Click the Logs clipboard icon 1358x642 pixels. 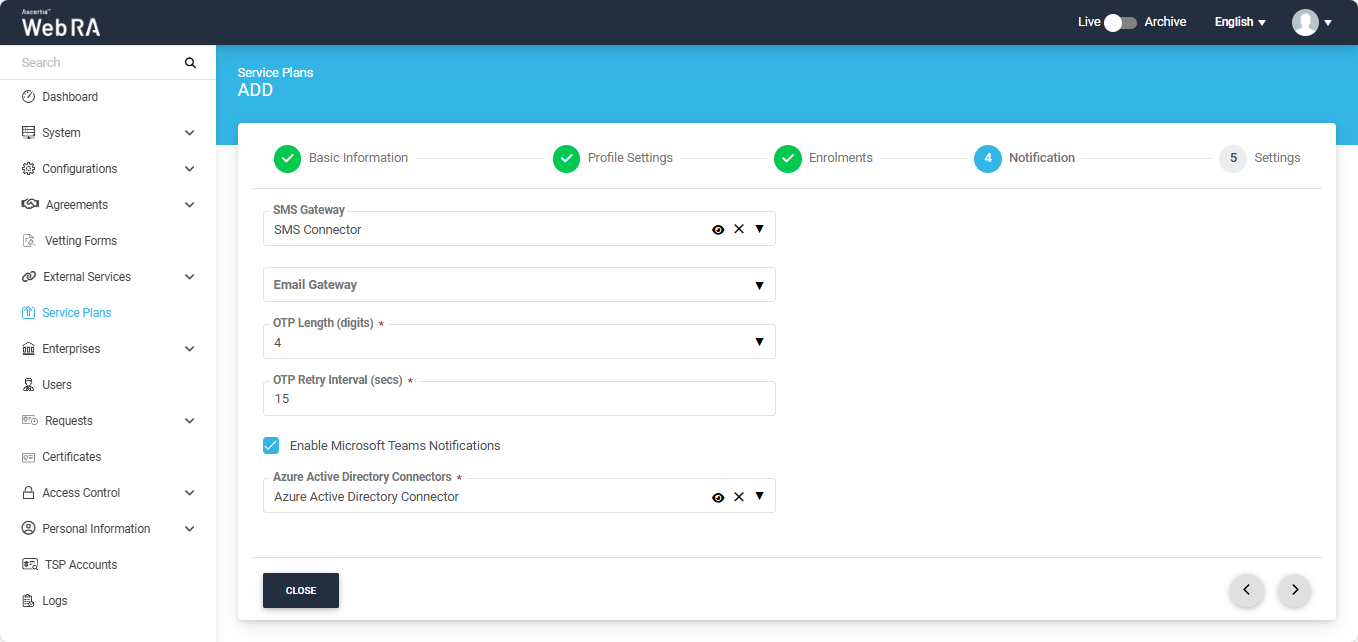(28, 601)
